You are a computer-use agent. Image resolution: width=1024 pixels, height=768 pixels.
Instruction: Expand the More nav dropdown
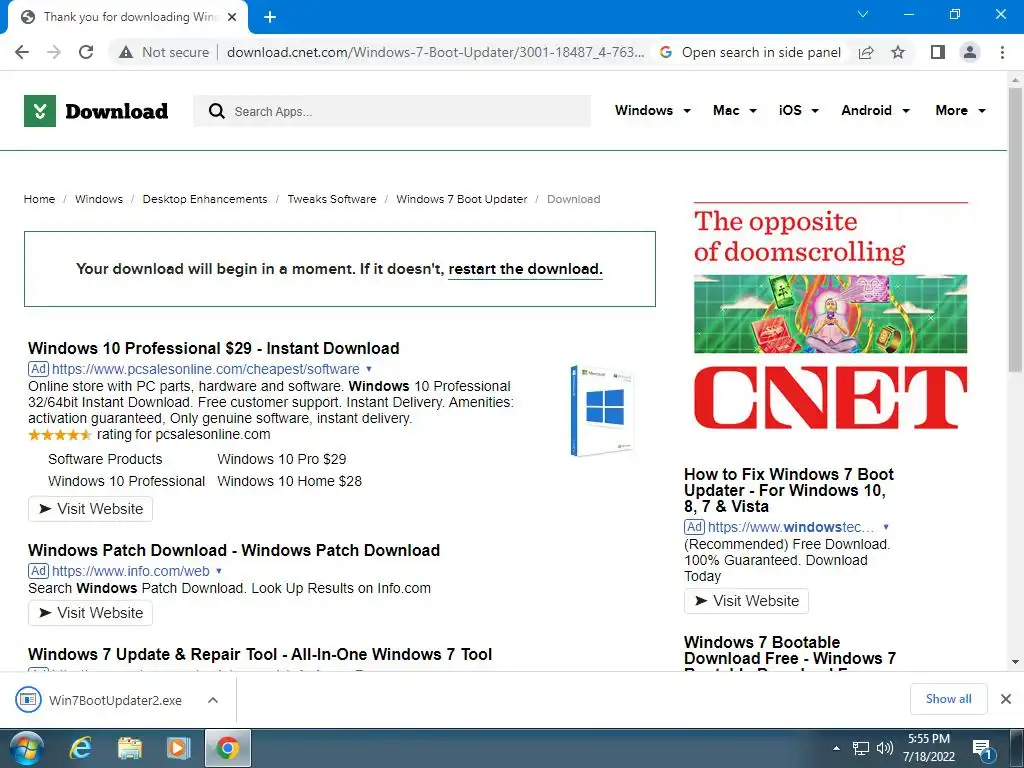click(960, 110)
